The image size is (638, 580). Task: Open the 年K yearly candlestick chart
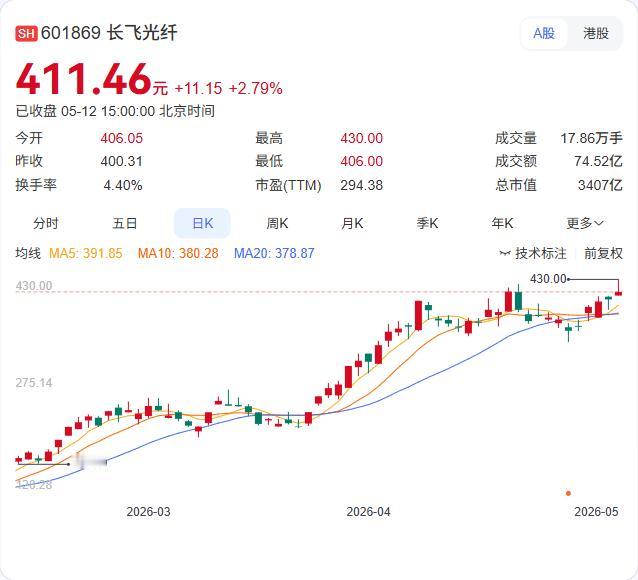502,223
